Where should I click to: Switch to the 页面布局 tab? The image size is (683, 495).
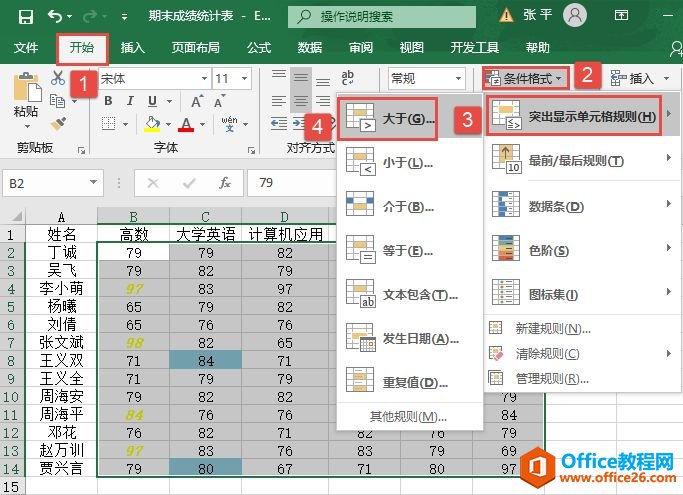coord(195,47)
